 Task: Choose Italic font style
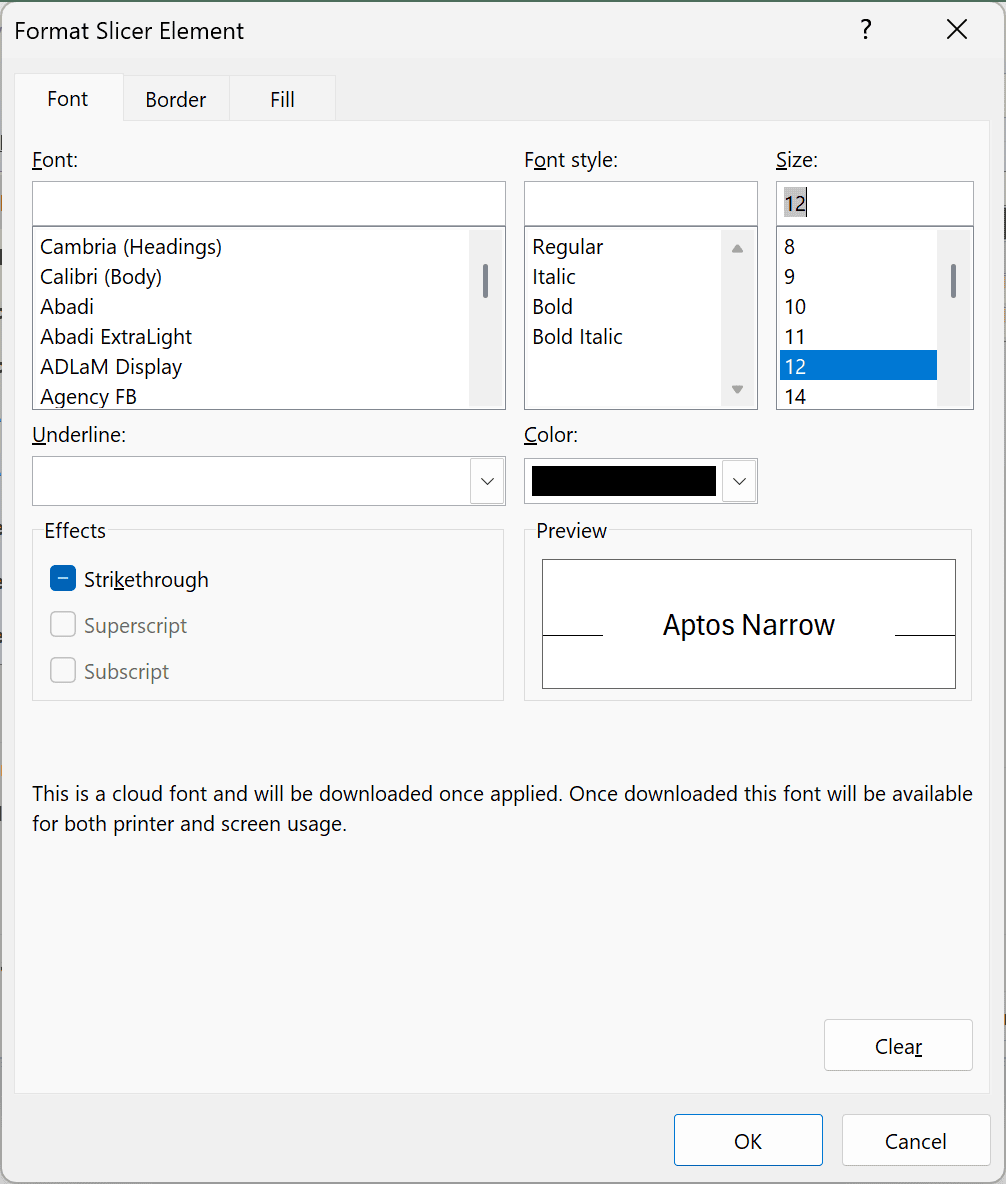pyautogui.click(x=624, y=276)
